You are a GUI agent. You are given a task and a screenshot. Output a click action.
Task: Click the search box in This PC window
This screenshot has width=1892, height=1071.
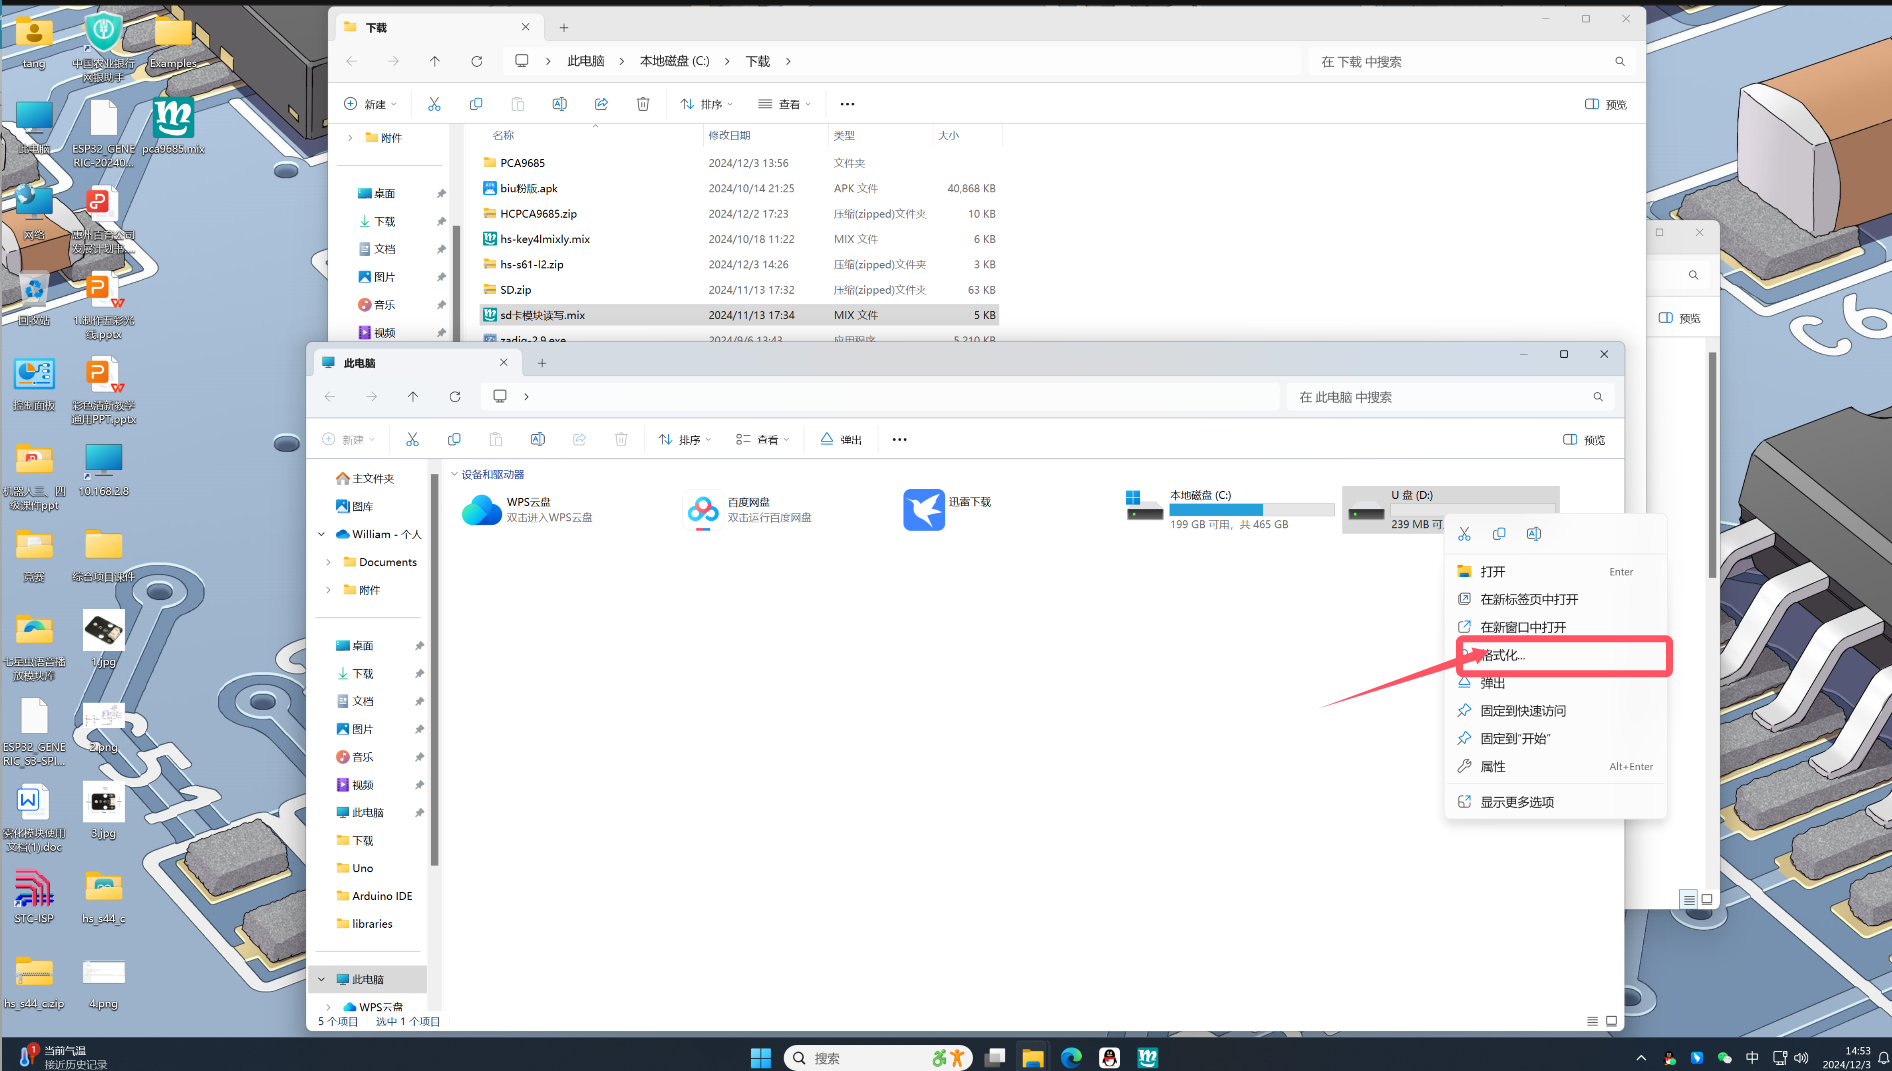pos(1440,397)
